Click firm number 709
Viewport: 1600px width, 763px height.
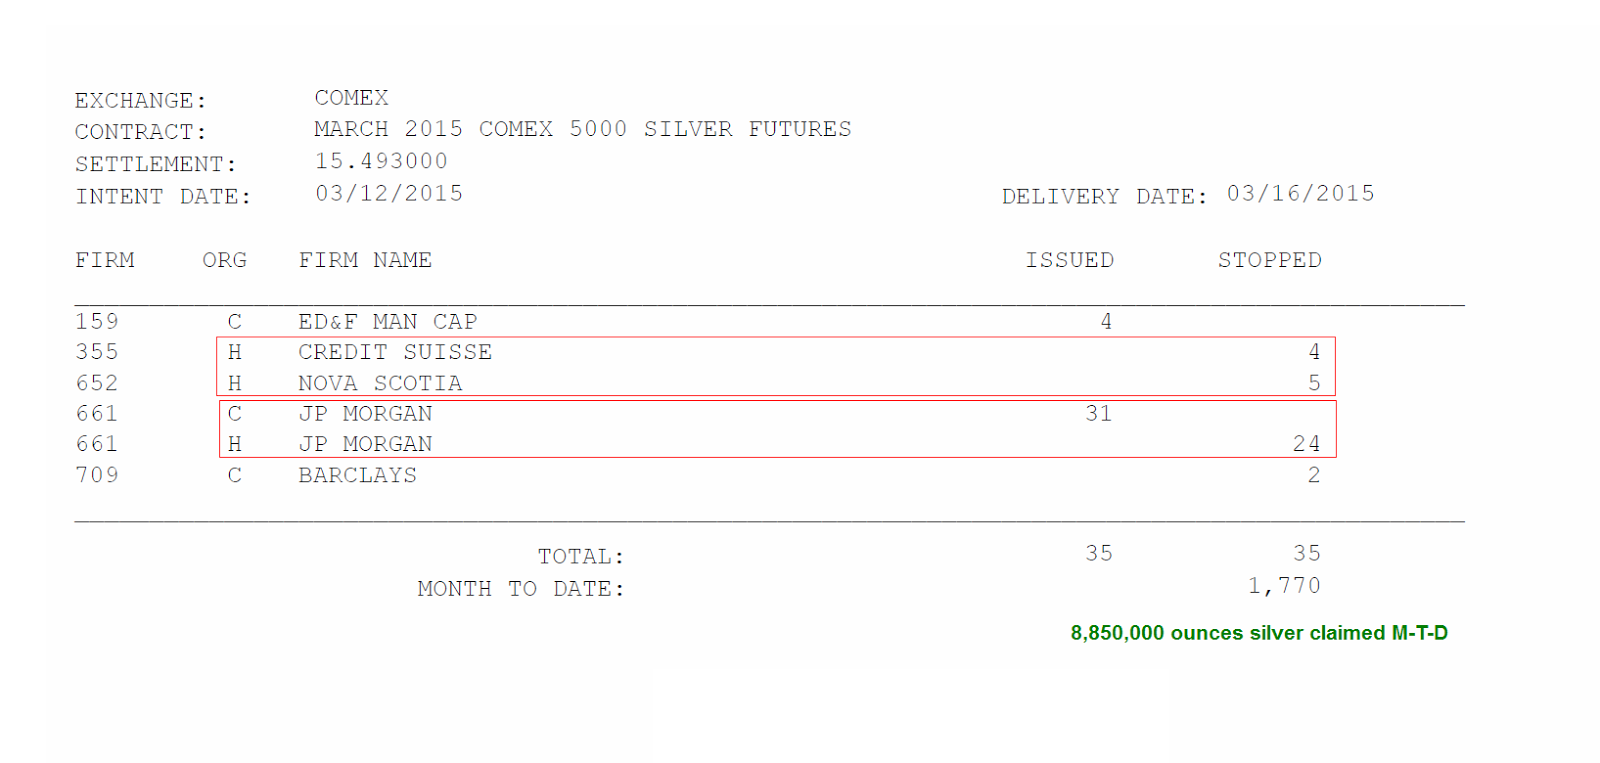tap(97, 475)
